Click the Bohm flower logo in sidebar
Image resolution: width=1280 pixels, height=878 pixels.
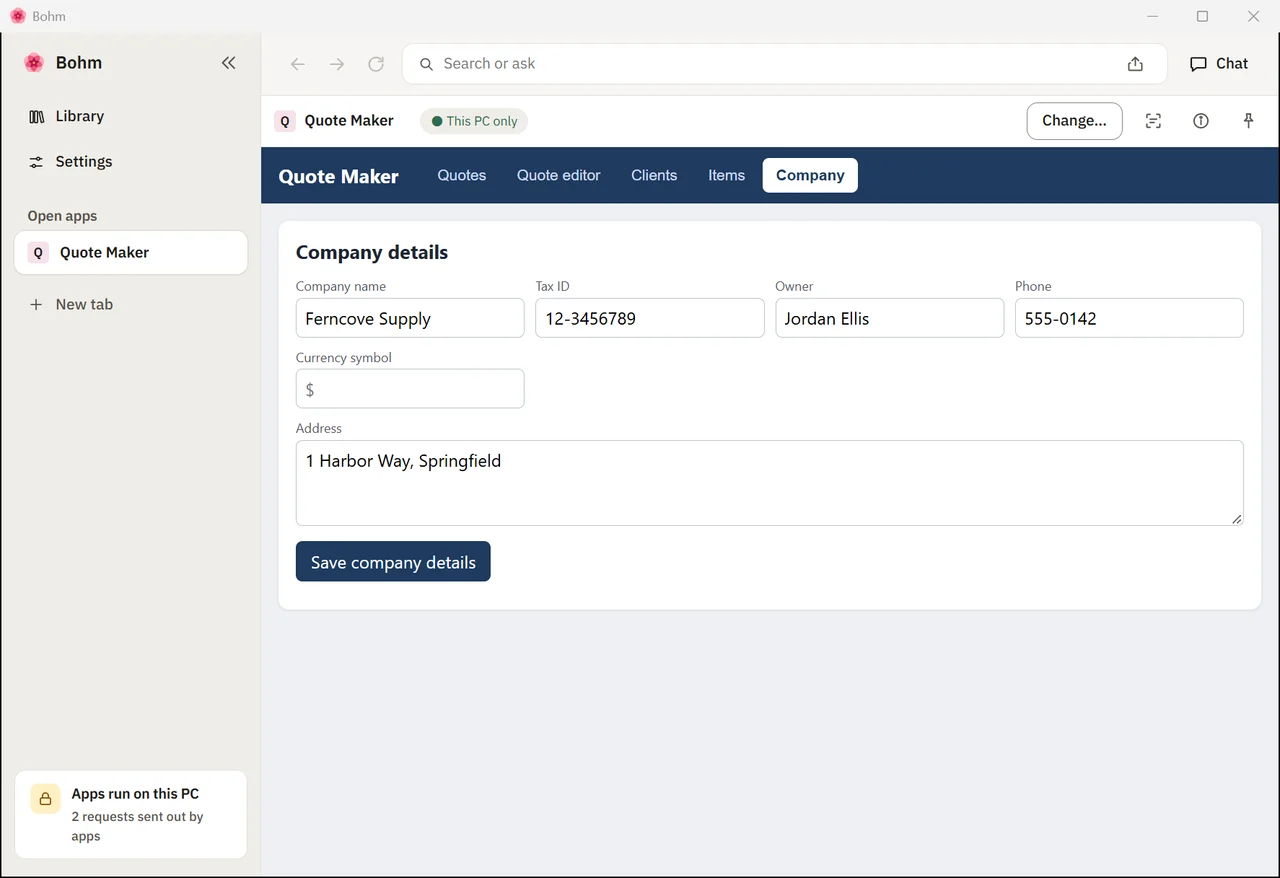(34, 63)
